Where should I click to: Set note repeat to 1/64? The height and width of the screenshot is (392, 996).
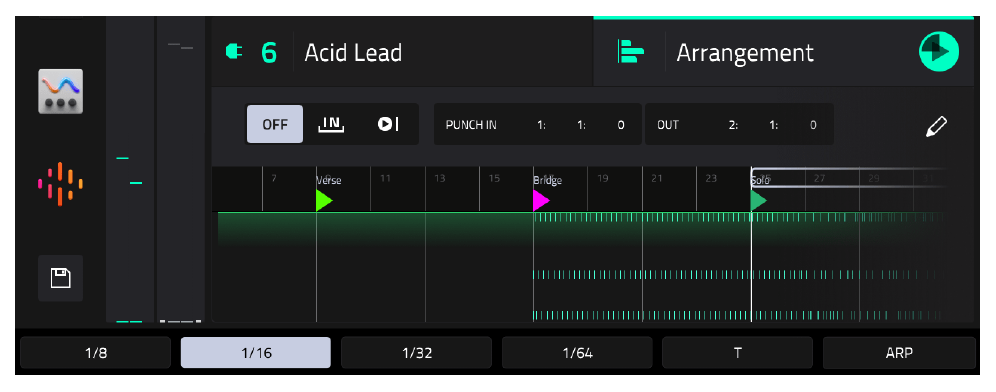577,353
